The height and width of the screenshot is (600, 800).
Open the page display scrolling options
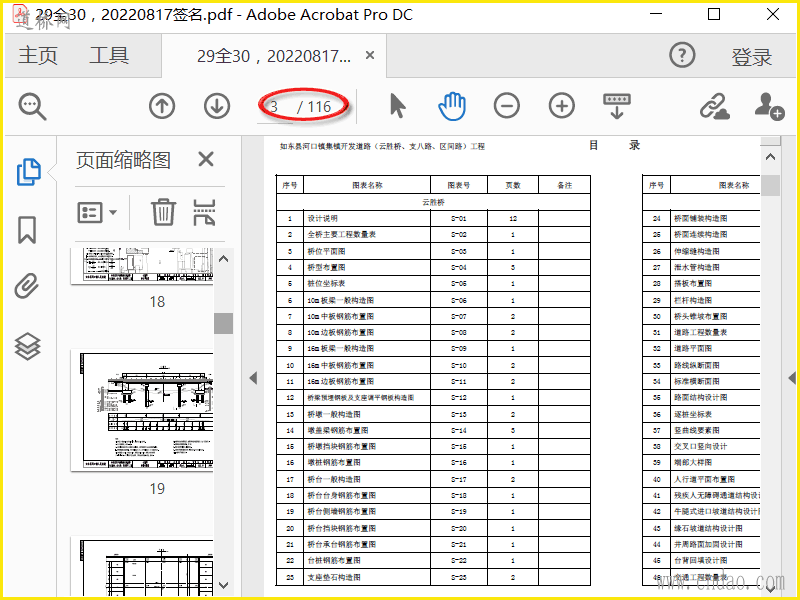617,105
